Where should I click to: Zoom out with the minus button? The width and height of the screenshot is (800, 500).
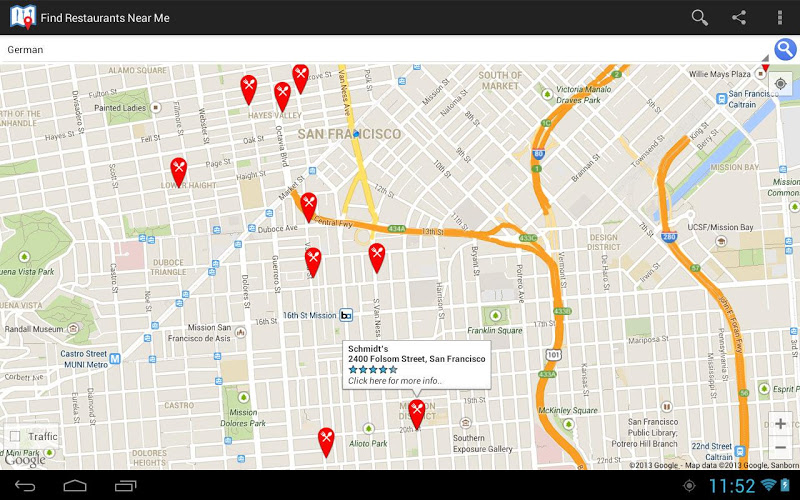780,447
